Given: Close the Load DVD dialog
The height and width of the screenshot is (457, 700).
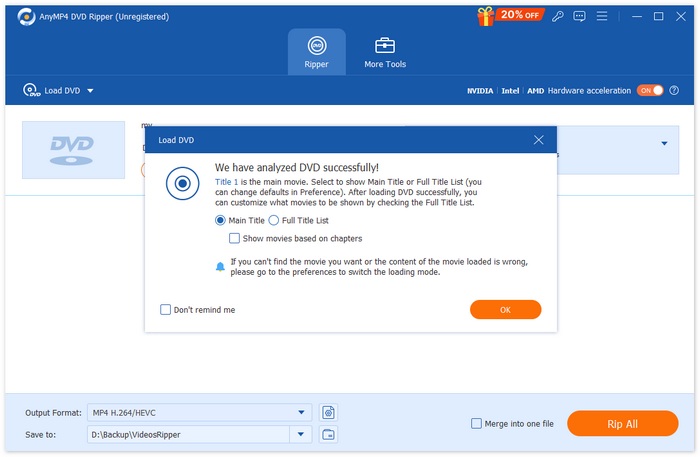Looking at the screenshot, I should click(539, 140).
